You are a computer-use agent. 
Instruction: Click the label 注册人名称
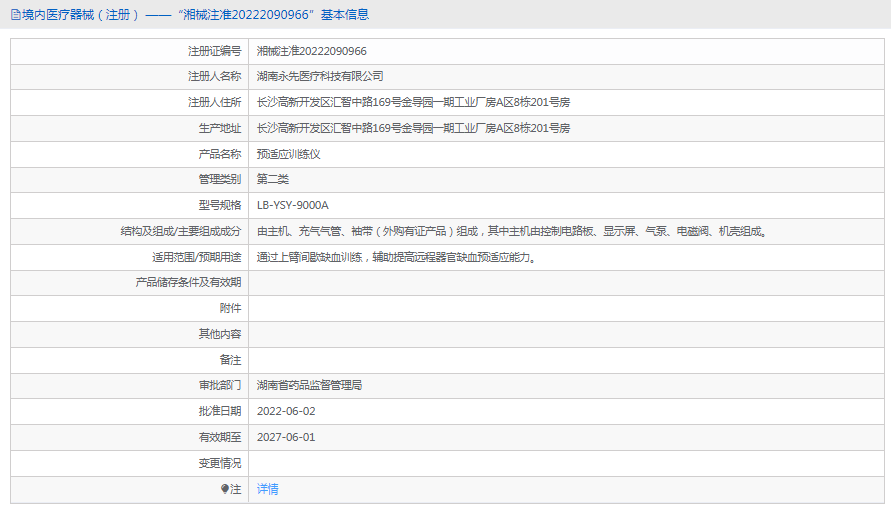point(215,76)
